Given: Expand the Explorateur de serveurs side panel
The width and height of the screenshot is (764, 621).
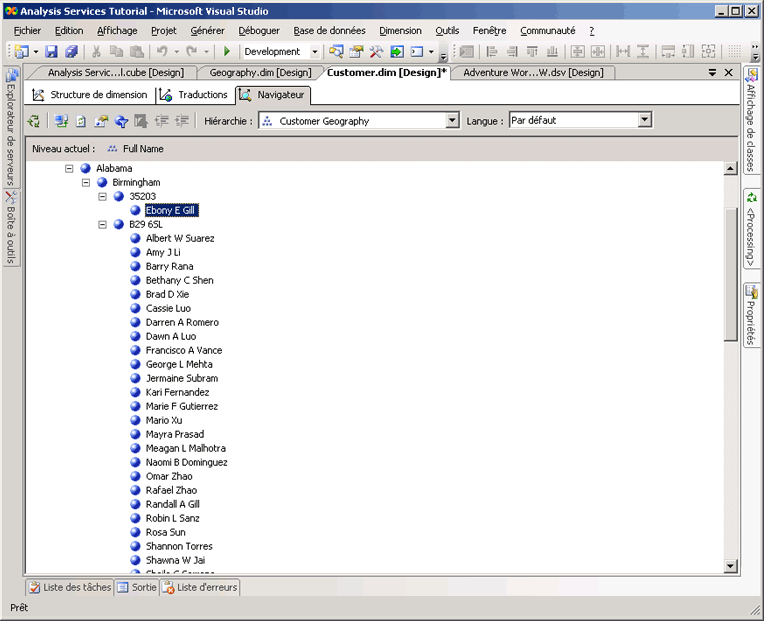Looking at the screenshot, I should pyautogui.click(x=11, y=127).
